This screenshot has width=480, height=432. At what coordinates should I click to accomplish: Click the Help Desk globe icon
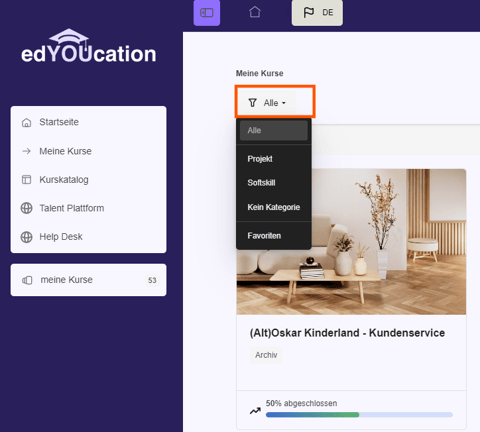click(x=26, y=237)
